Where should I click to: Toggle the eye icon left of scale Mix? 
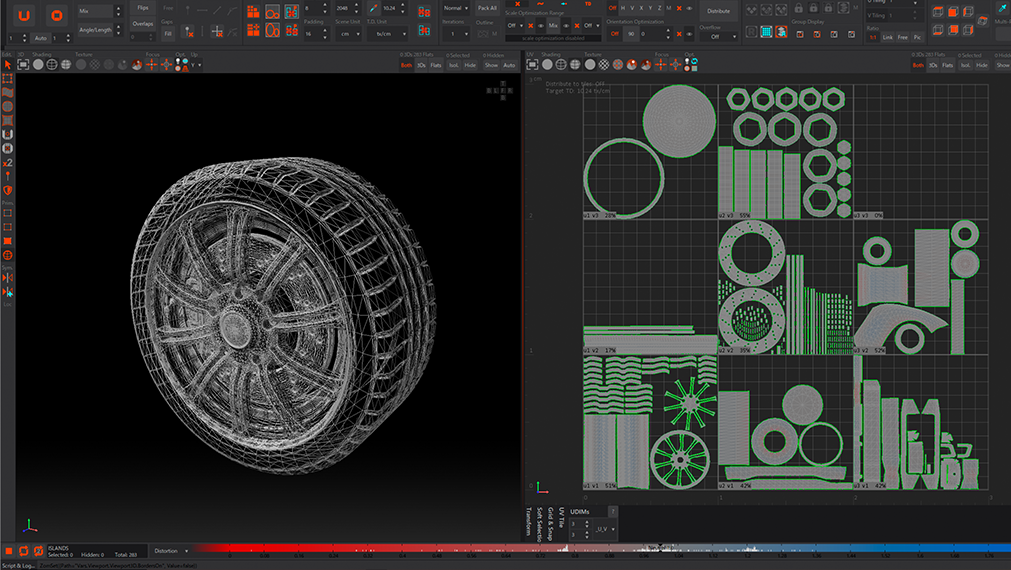click(541, 26)
